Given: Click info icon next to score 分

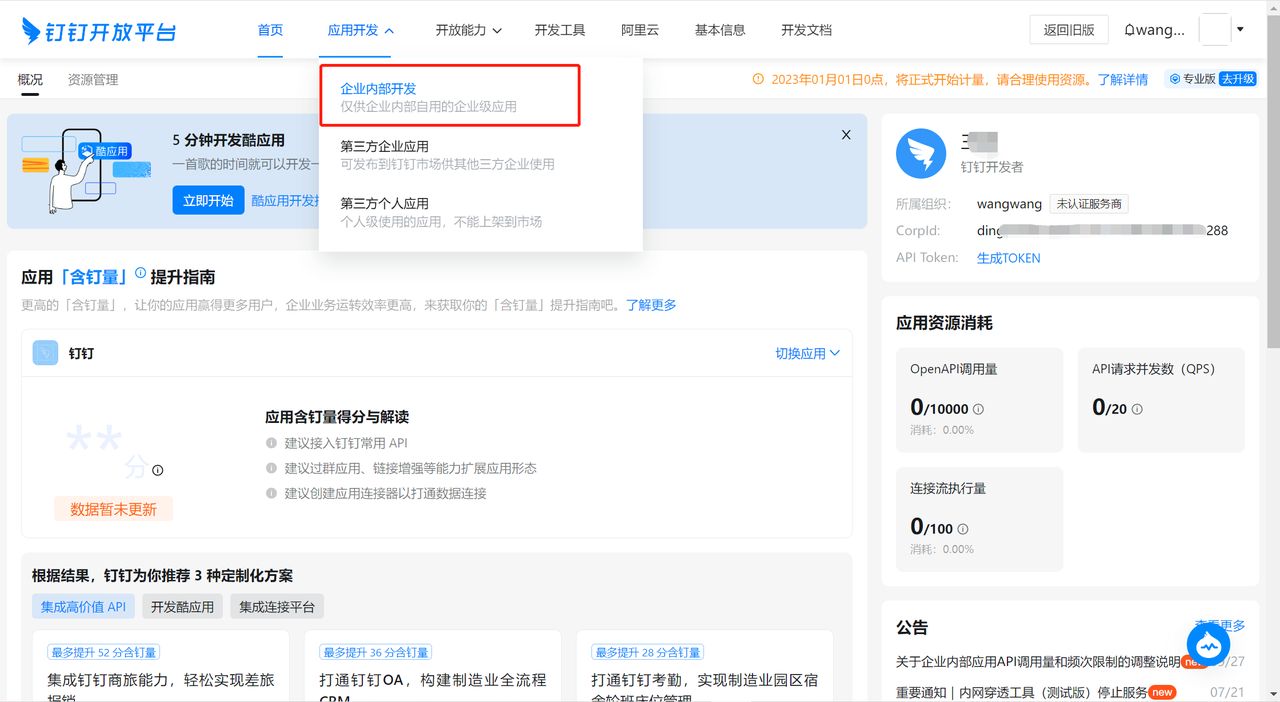Looking at the screenshot, I should (157, 470).
